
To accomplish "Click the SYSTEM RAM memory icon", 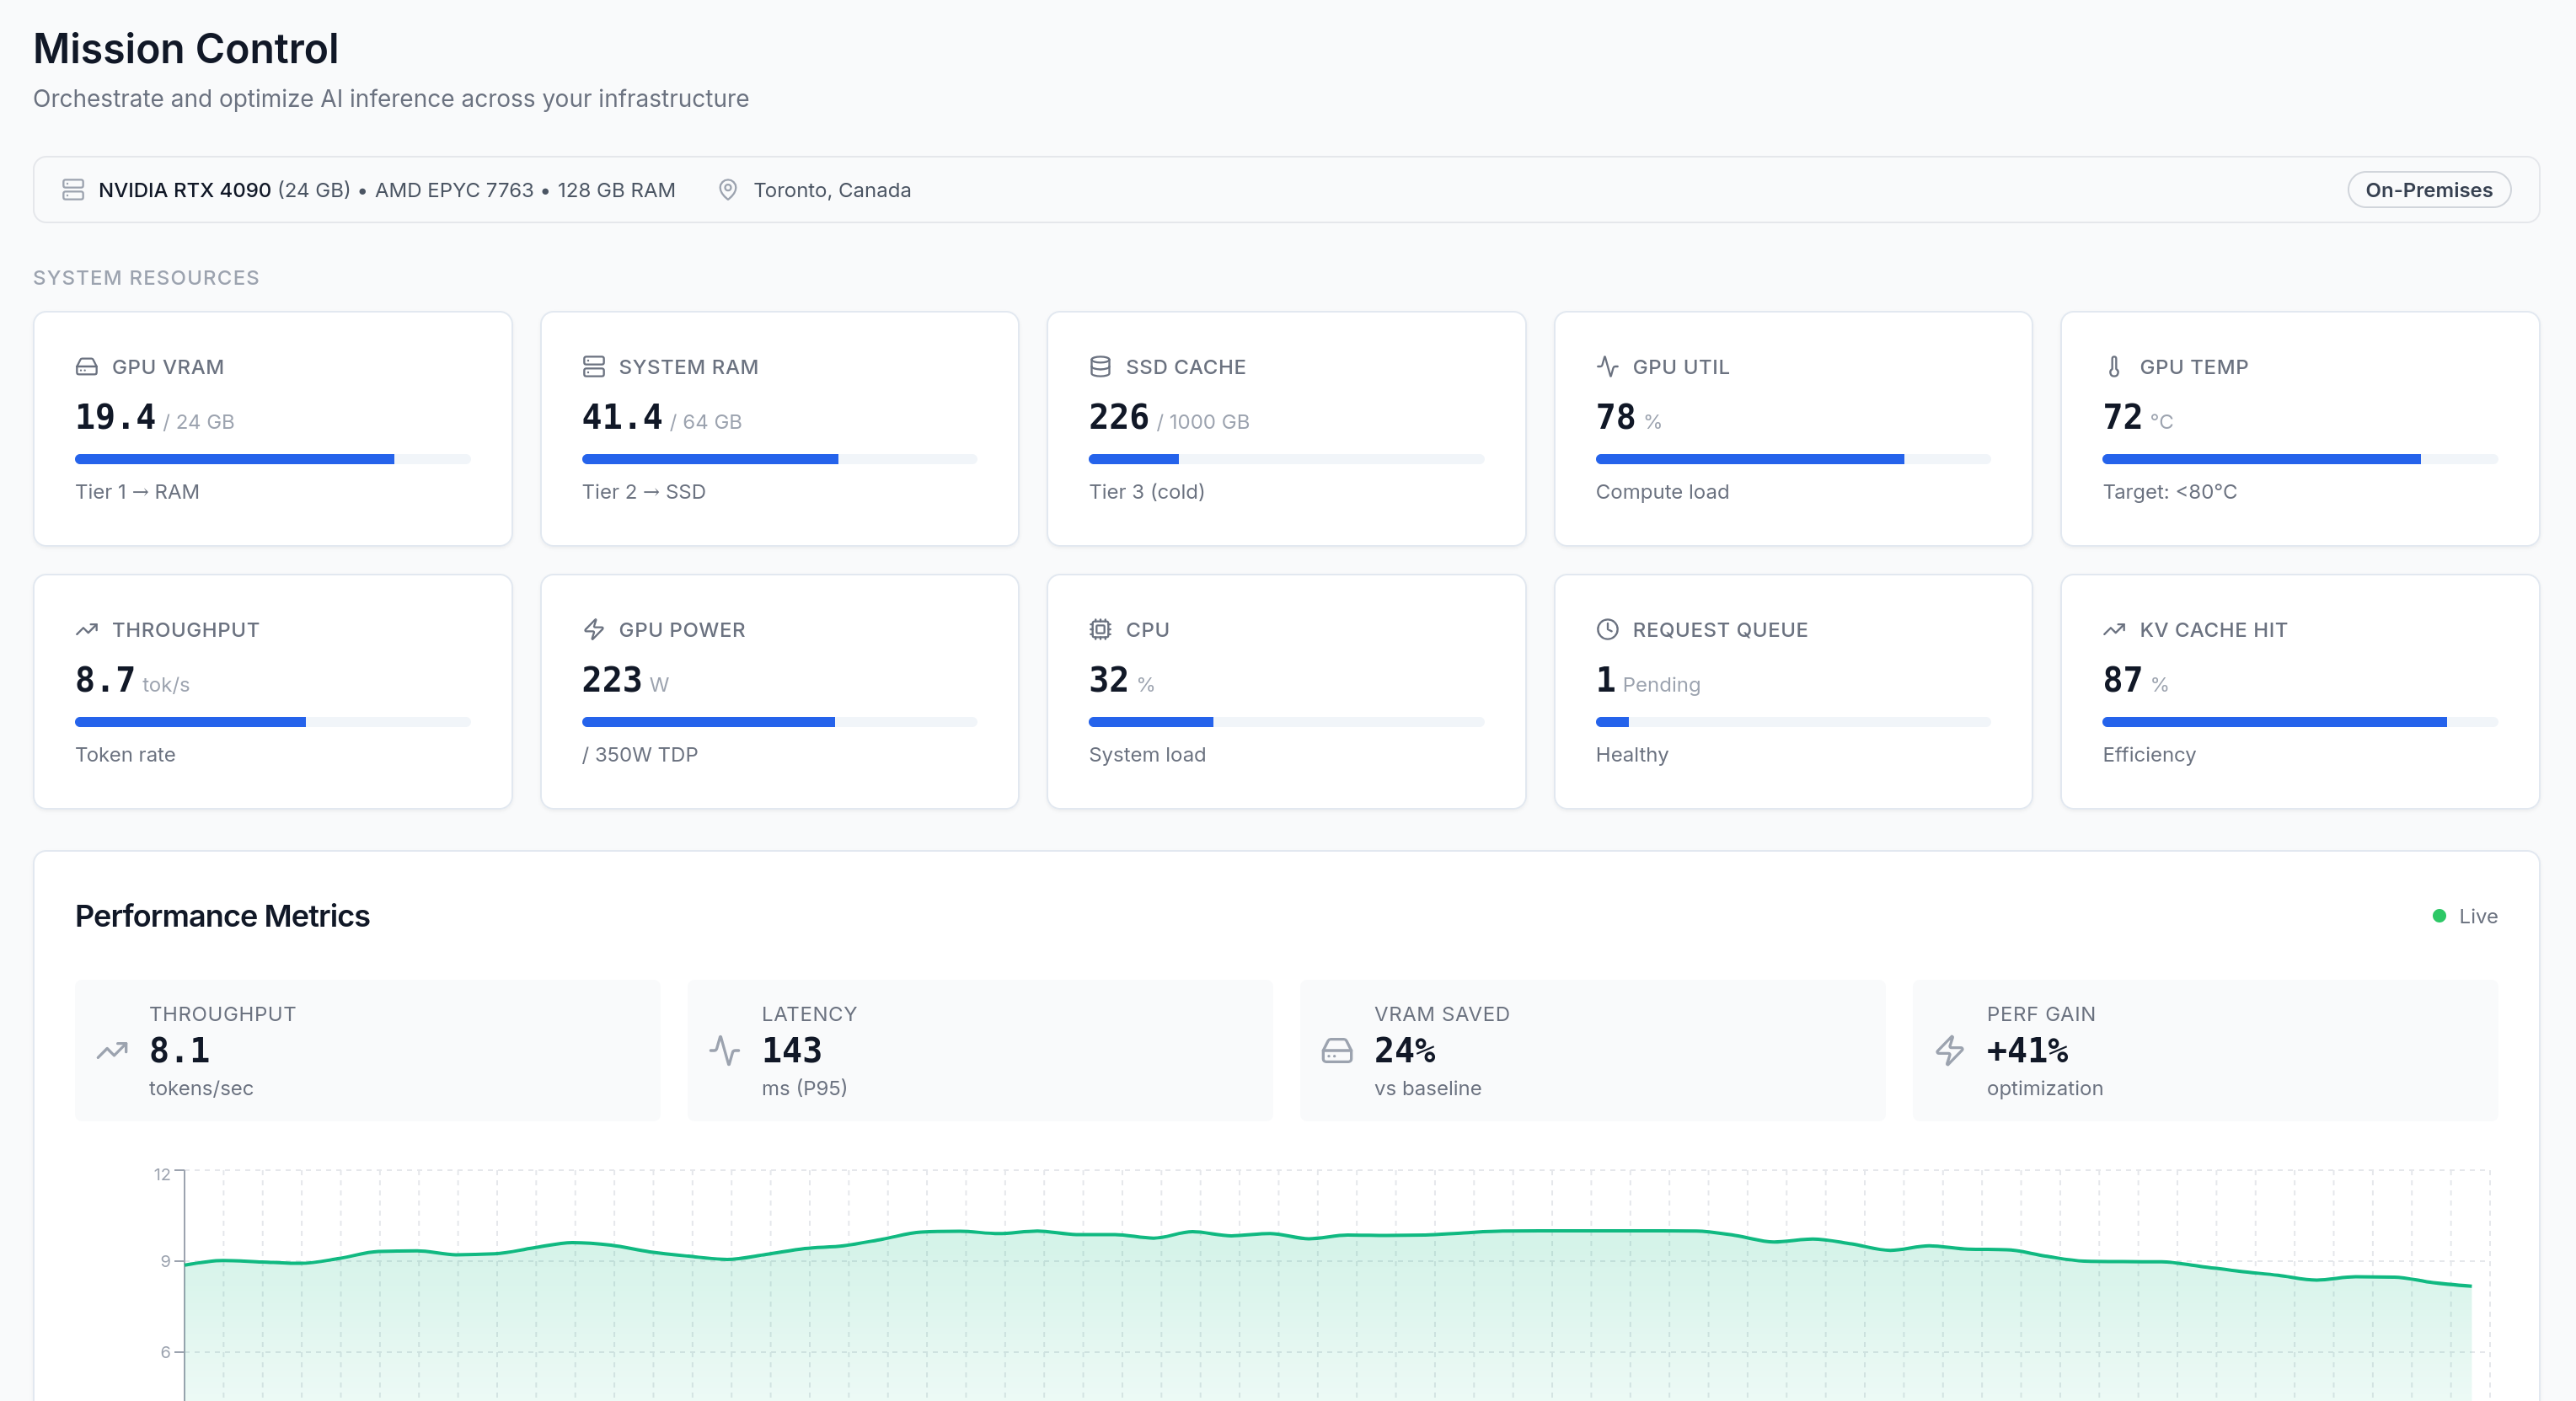I will pos(594,366).
